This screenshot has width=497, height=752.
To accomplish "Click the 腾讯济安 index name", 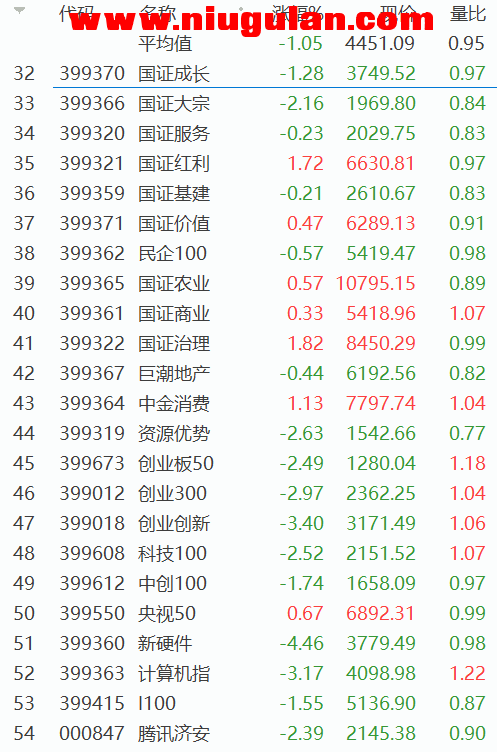I will click(174, 734).
